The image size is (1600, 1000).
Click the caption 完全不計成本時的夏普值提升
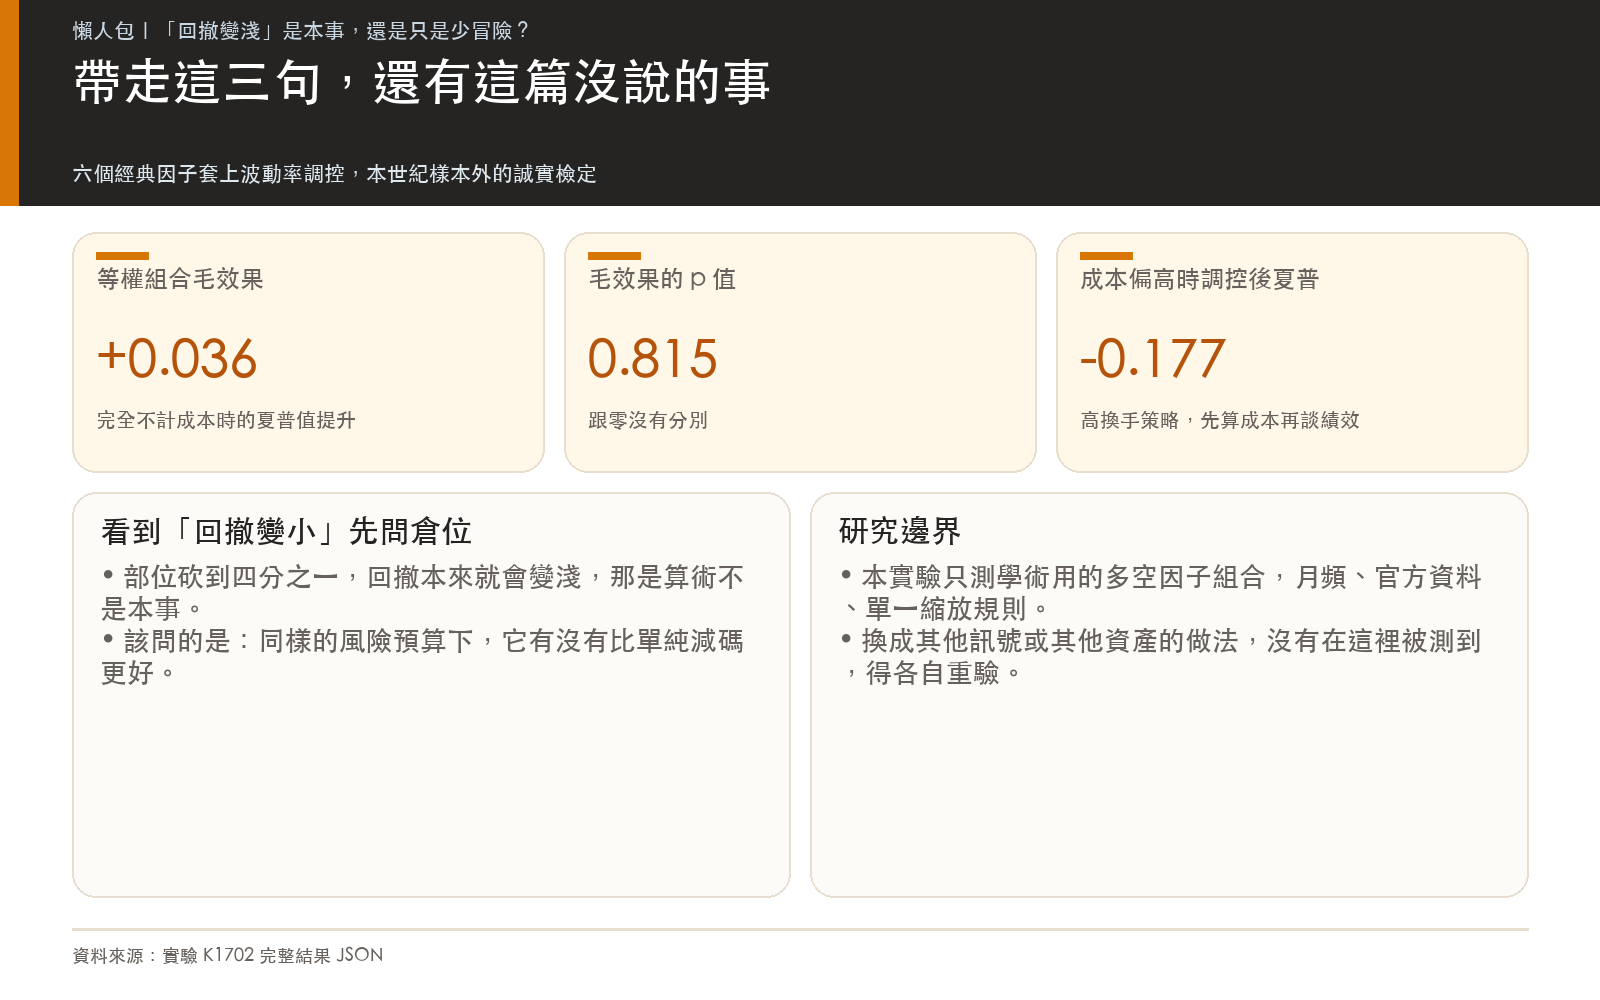pos(226,420)
